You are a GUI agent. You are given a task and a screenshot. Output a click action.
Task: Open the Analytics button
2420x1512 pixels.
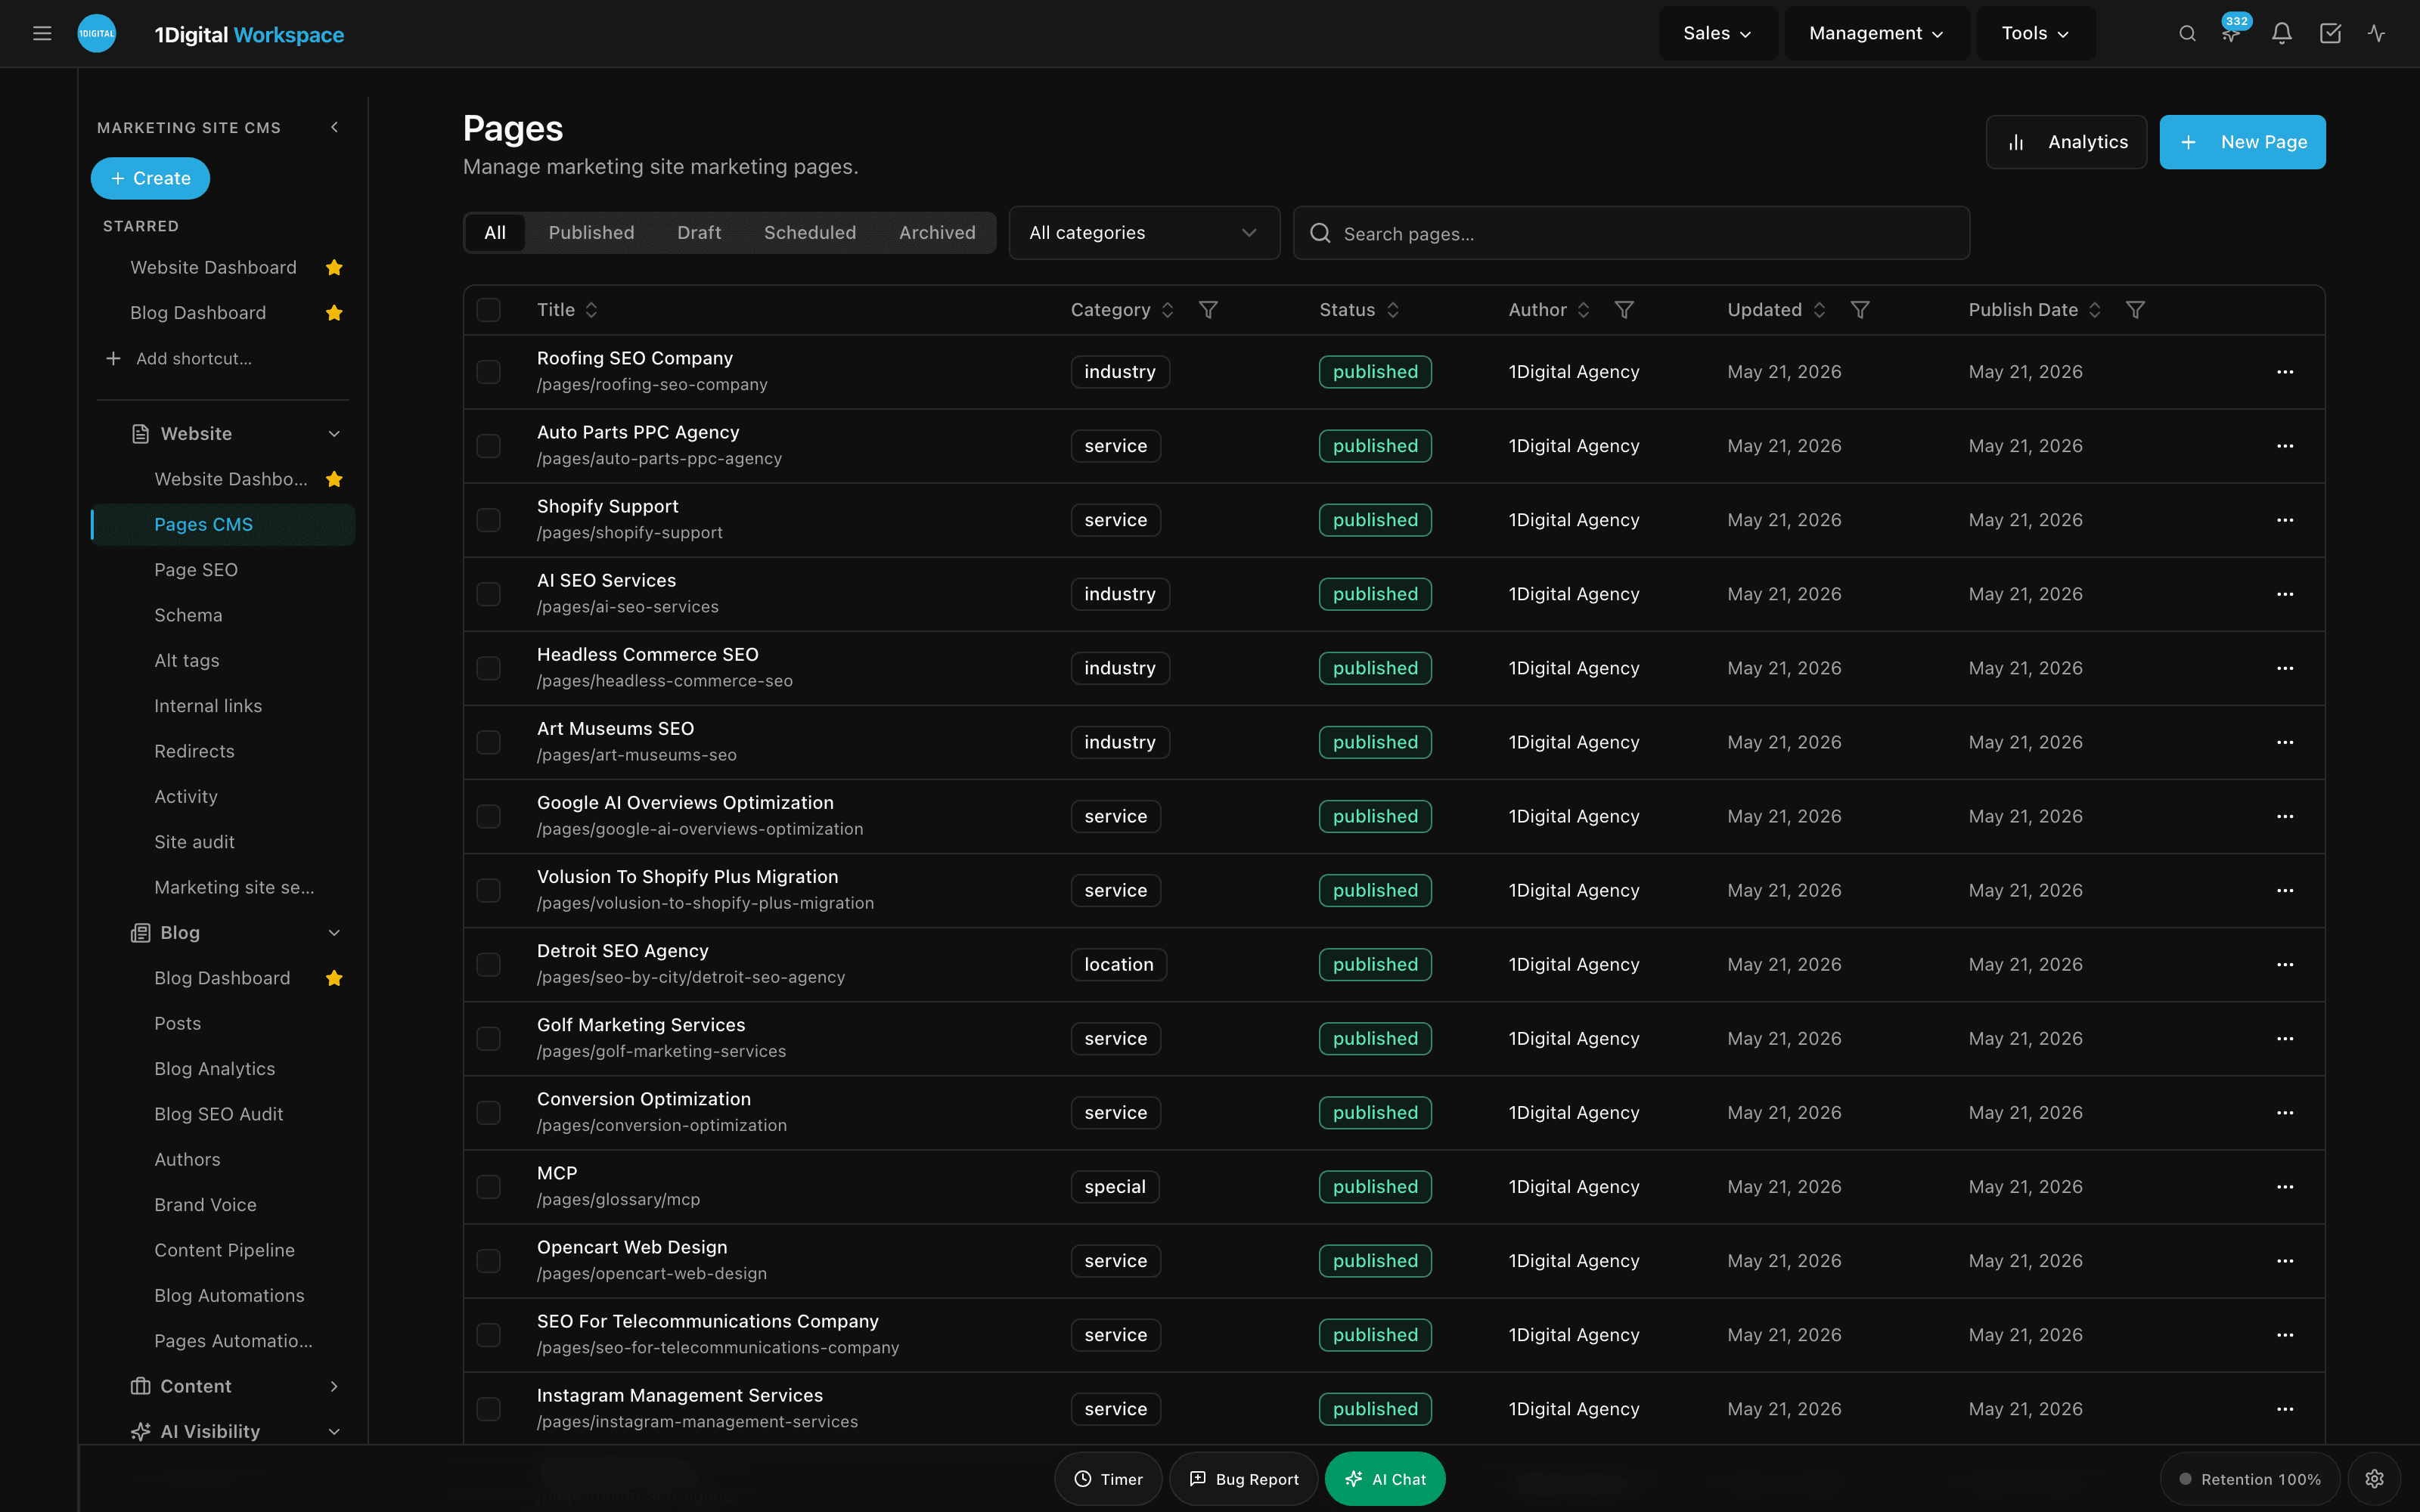pyautogui.click(x=2066, y=142)
